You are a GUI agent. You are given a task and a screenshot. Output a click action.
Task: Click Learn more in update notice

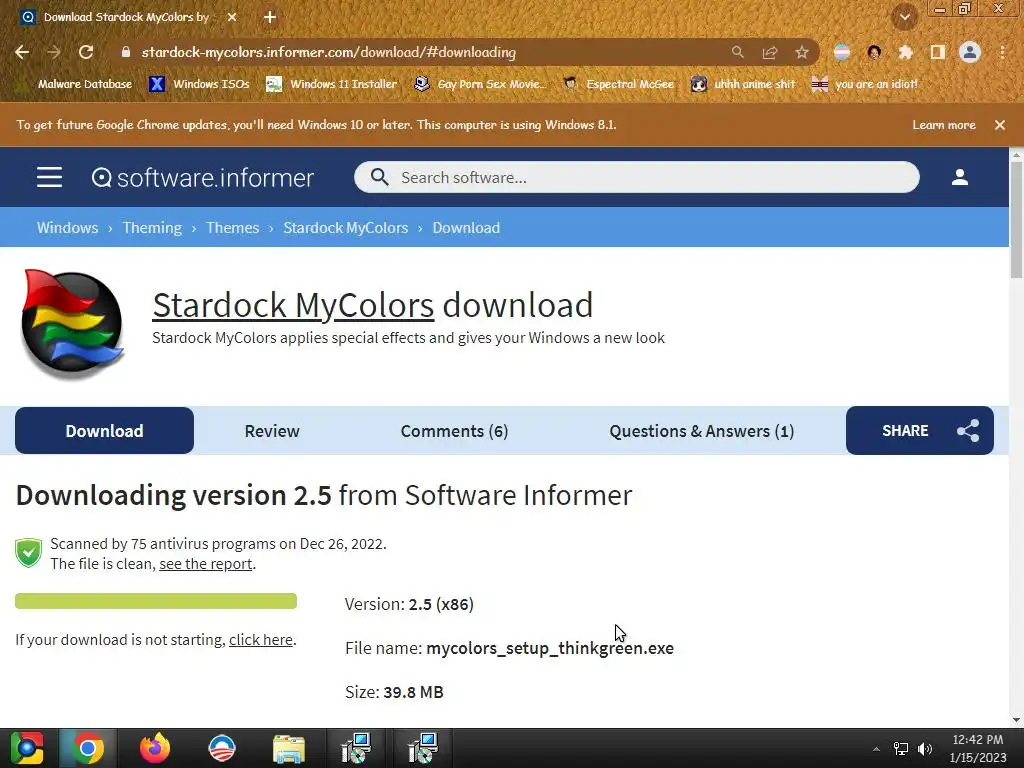coord(944,125)
